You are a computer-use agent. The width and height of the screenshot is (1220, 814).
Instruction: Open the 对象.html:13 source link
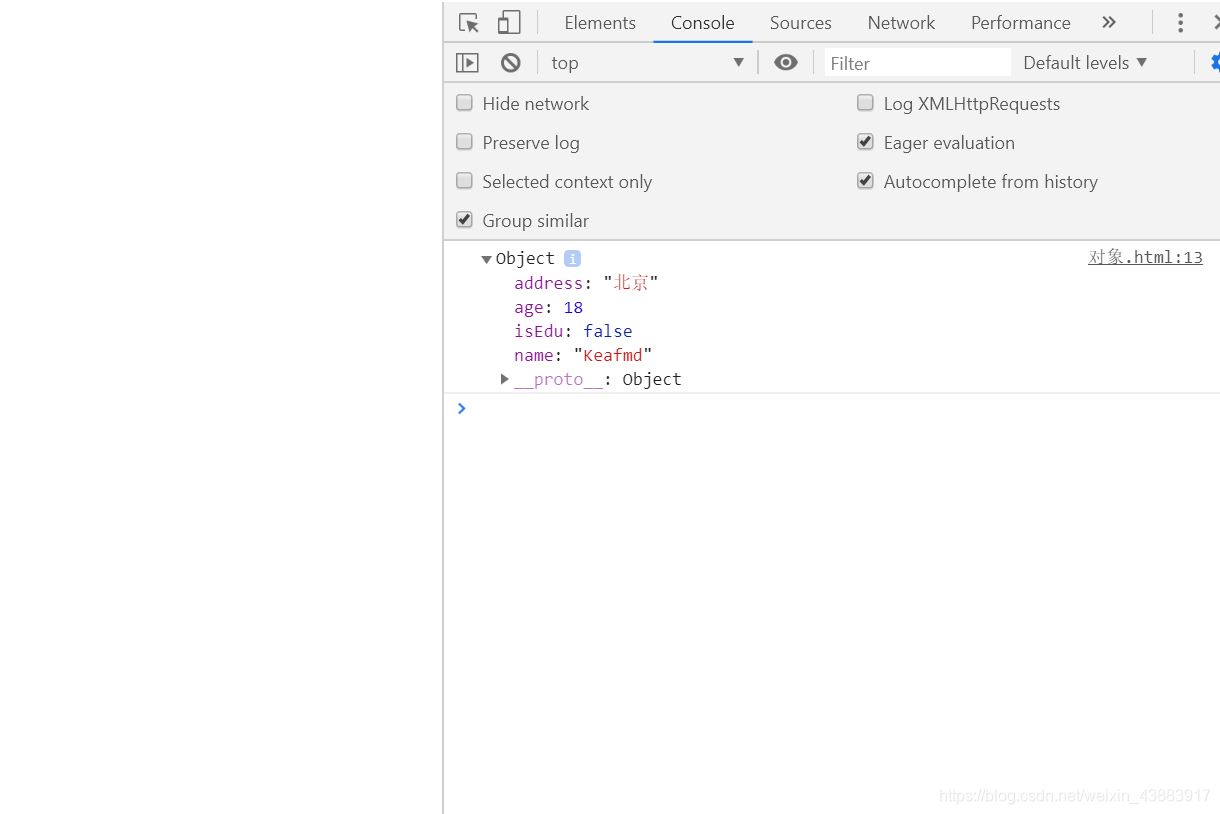click(x=1145, y=258)
